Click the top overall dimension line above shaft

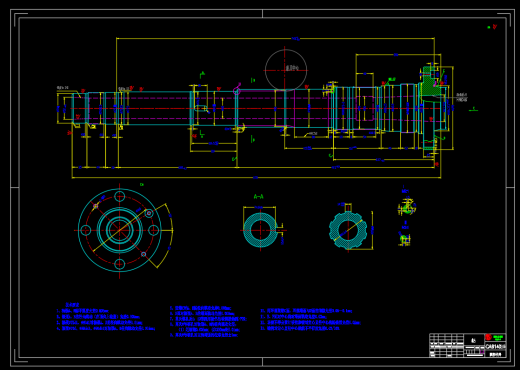click(x=275, y=39)
